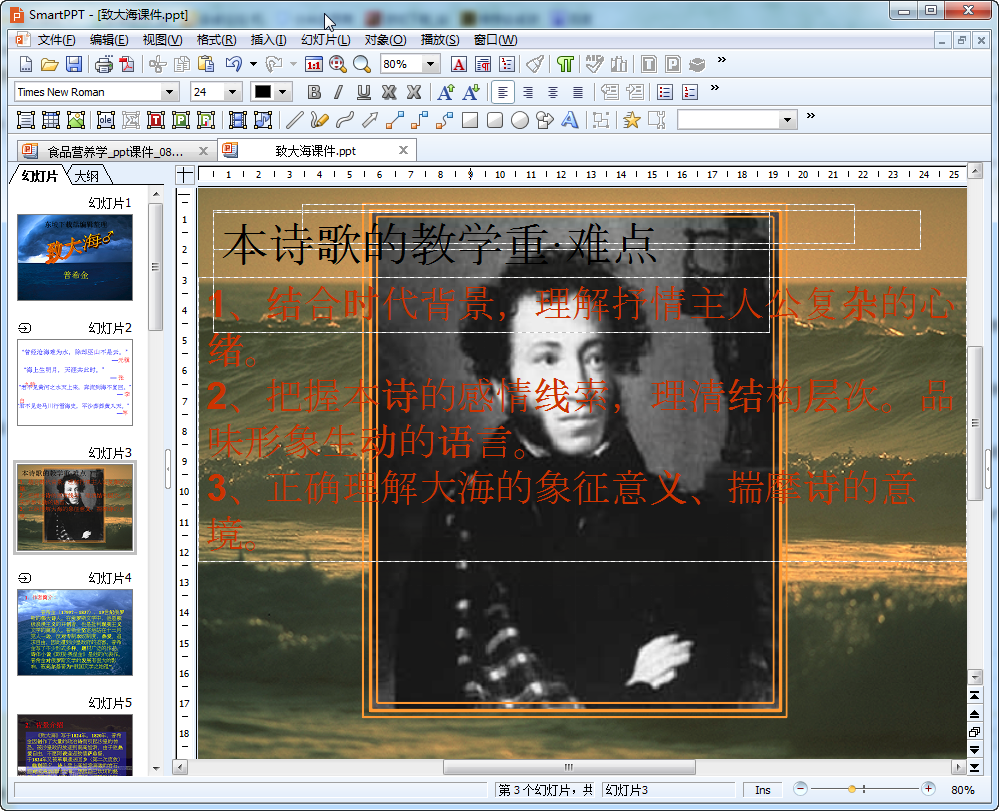Click the black font color swatch

click(262, 92)
